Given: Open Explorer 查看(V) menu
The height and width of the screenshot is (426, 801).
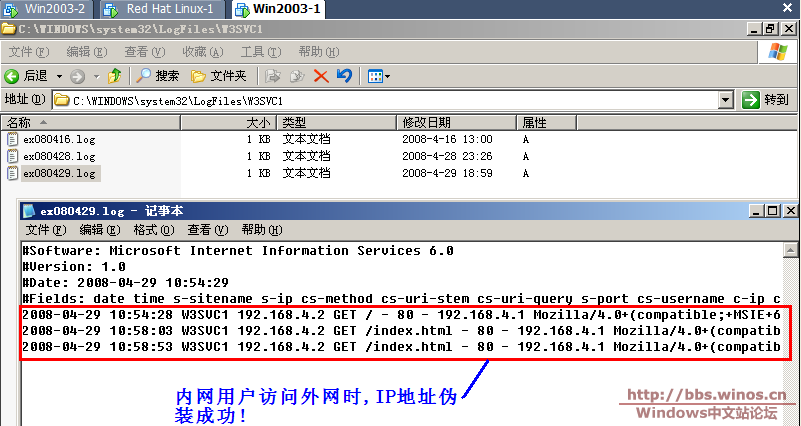Looking at the screenshot, I should (x=145, y=52).
